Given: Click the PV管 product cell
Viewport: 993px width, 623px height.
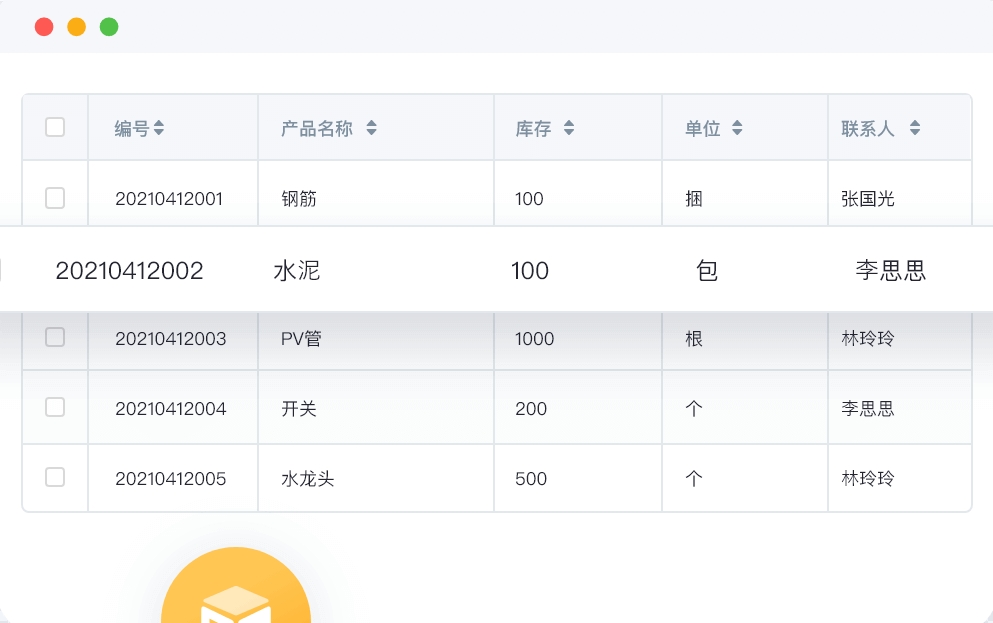Looking at the screenshot, I should click(x=301, y=339).
